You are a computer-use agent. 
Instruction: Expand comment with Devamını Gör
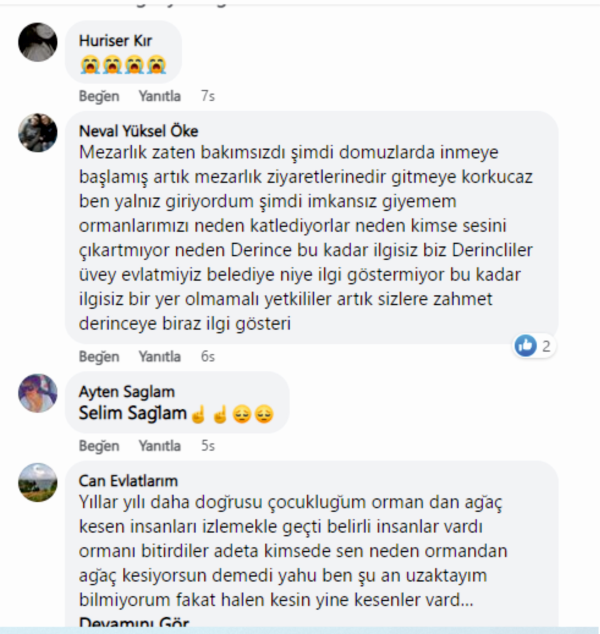[134, 622]
